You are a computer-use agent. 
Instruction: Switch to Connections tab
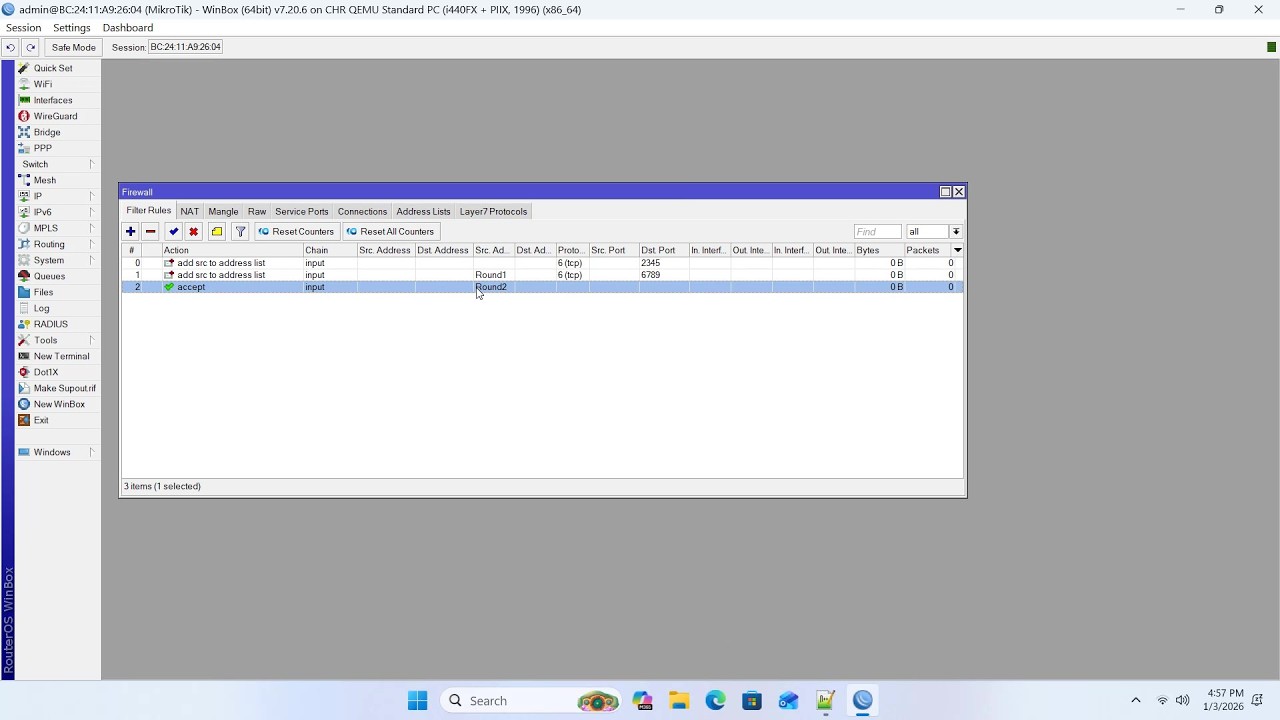[x=362, y=211]
